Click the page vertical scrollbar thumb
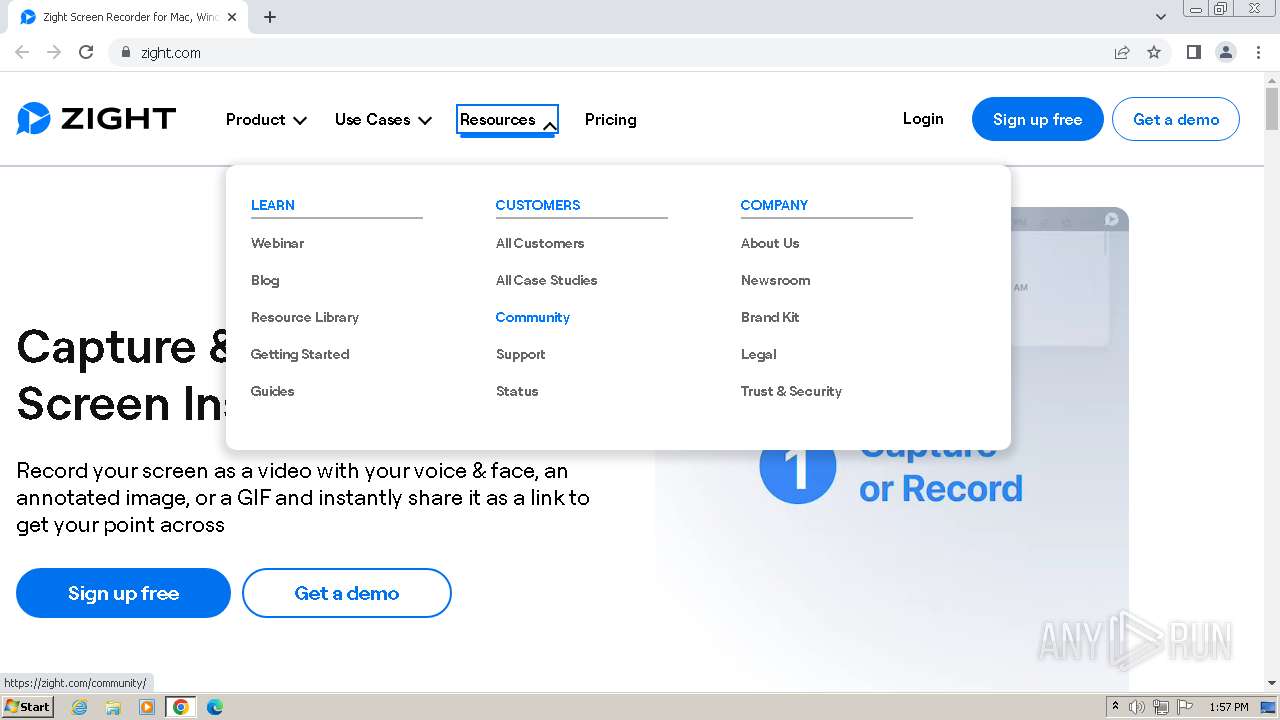Image resolution: width=1280 pixels, height=720 pixels. (x=1271, y=110)
